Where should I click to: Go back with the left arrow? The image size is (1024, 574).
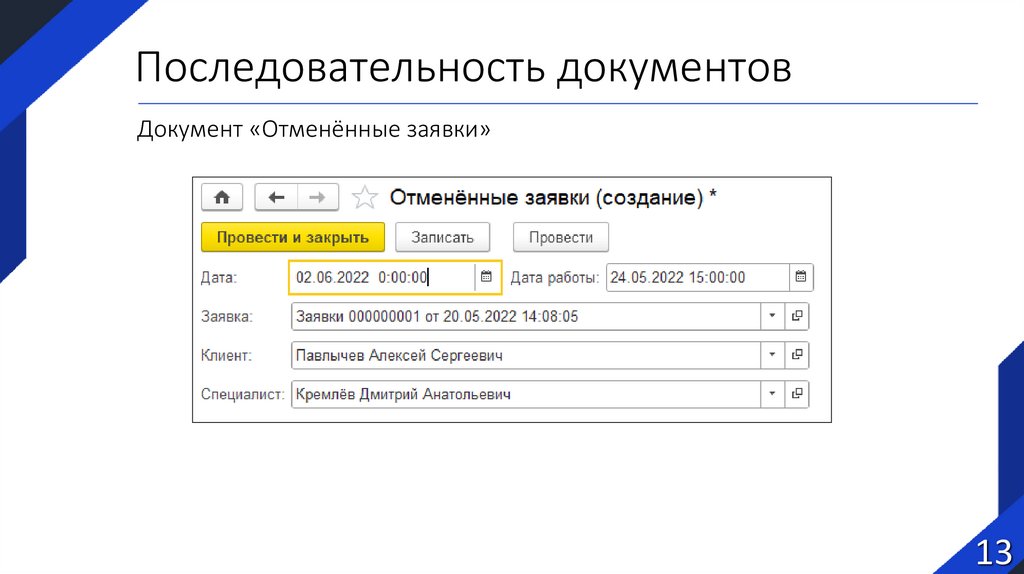coord(276,197)
